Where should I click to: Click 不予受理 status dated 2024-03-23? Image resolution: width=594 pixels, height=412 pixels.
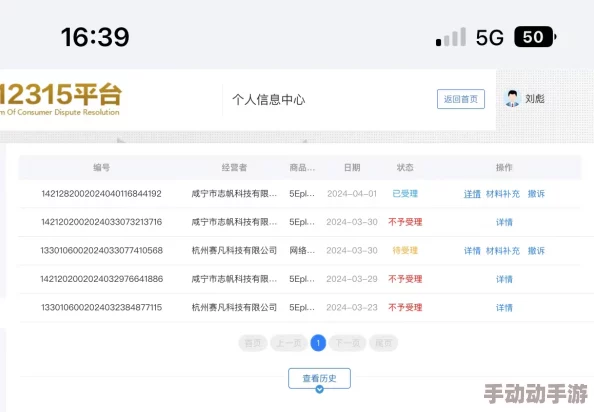point(405,307)
